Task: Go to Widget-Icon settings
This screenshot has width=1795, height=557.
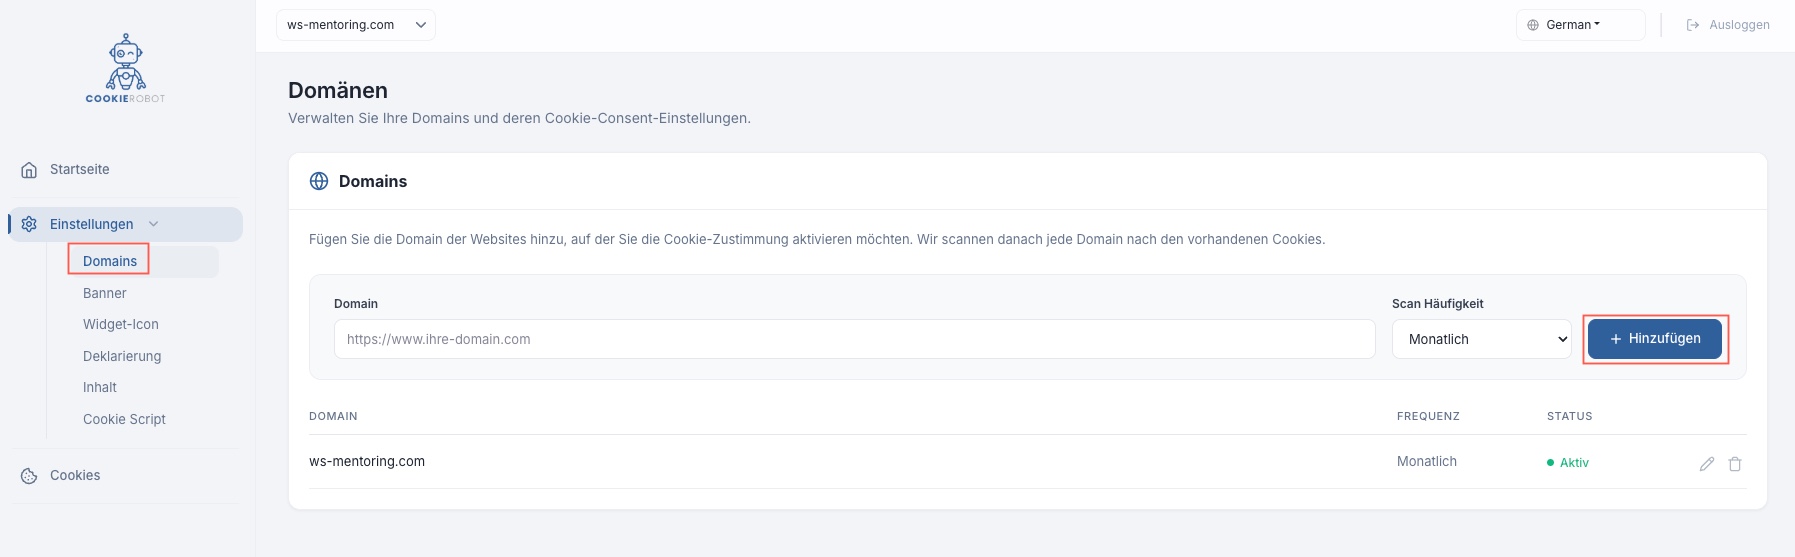Action: click(x=121, y=324)
